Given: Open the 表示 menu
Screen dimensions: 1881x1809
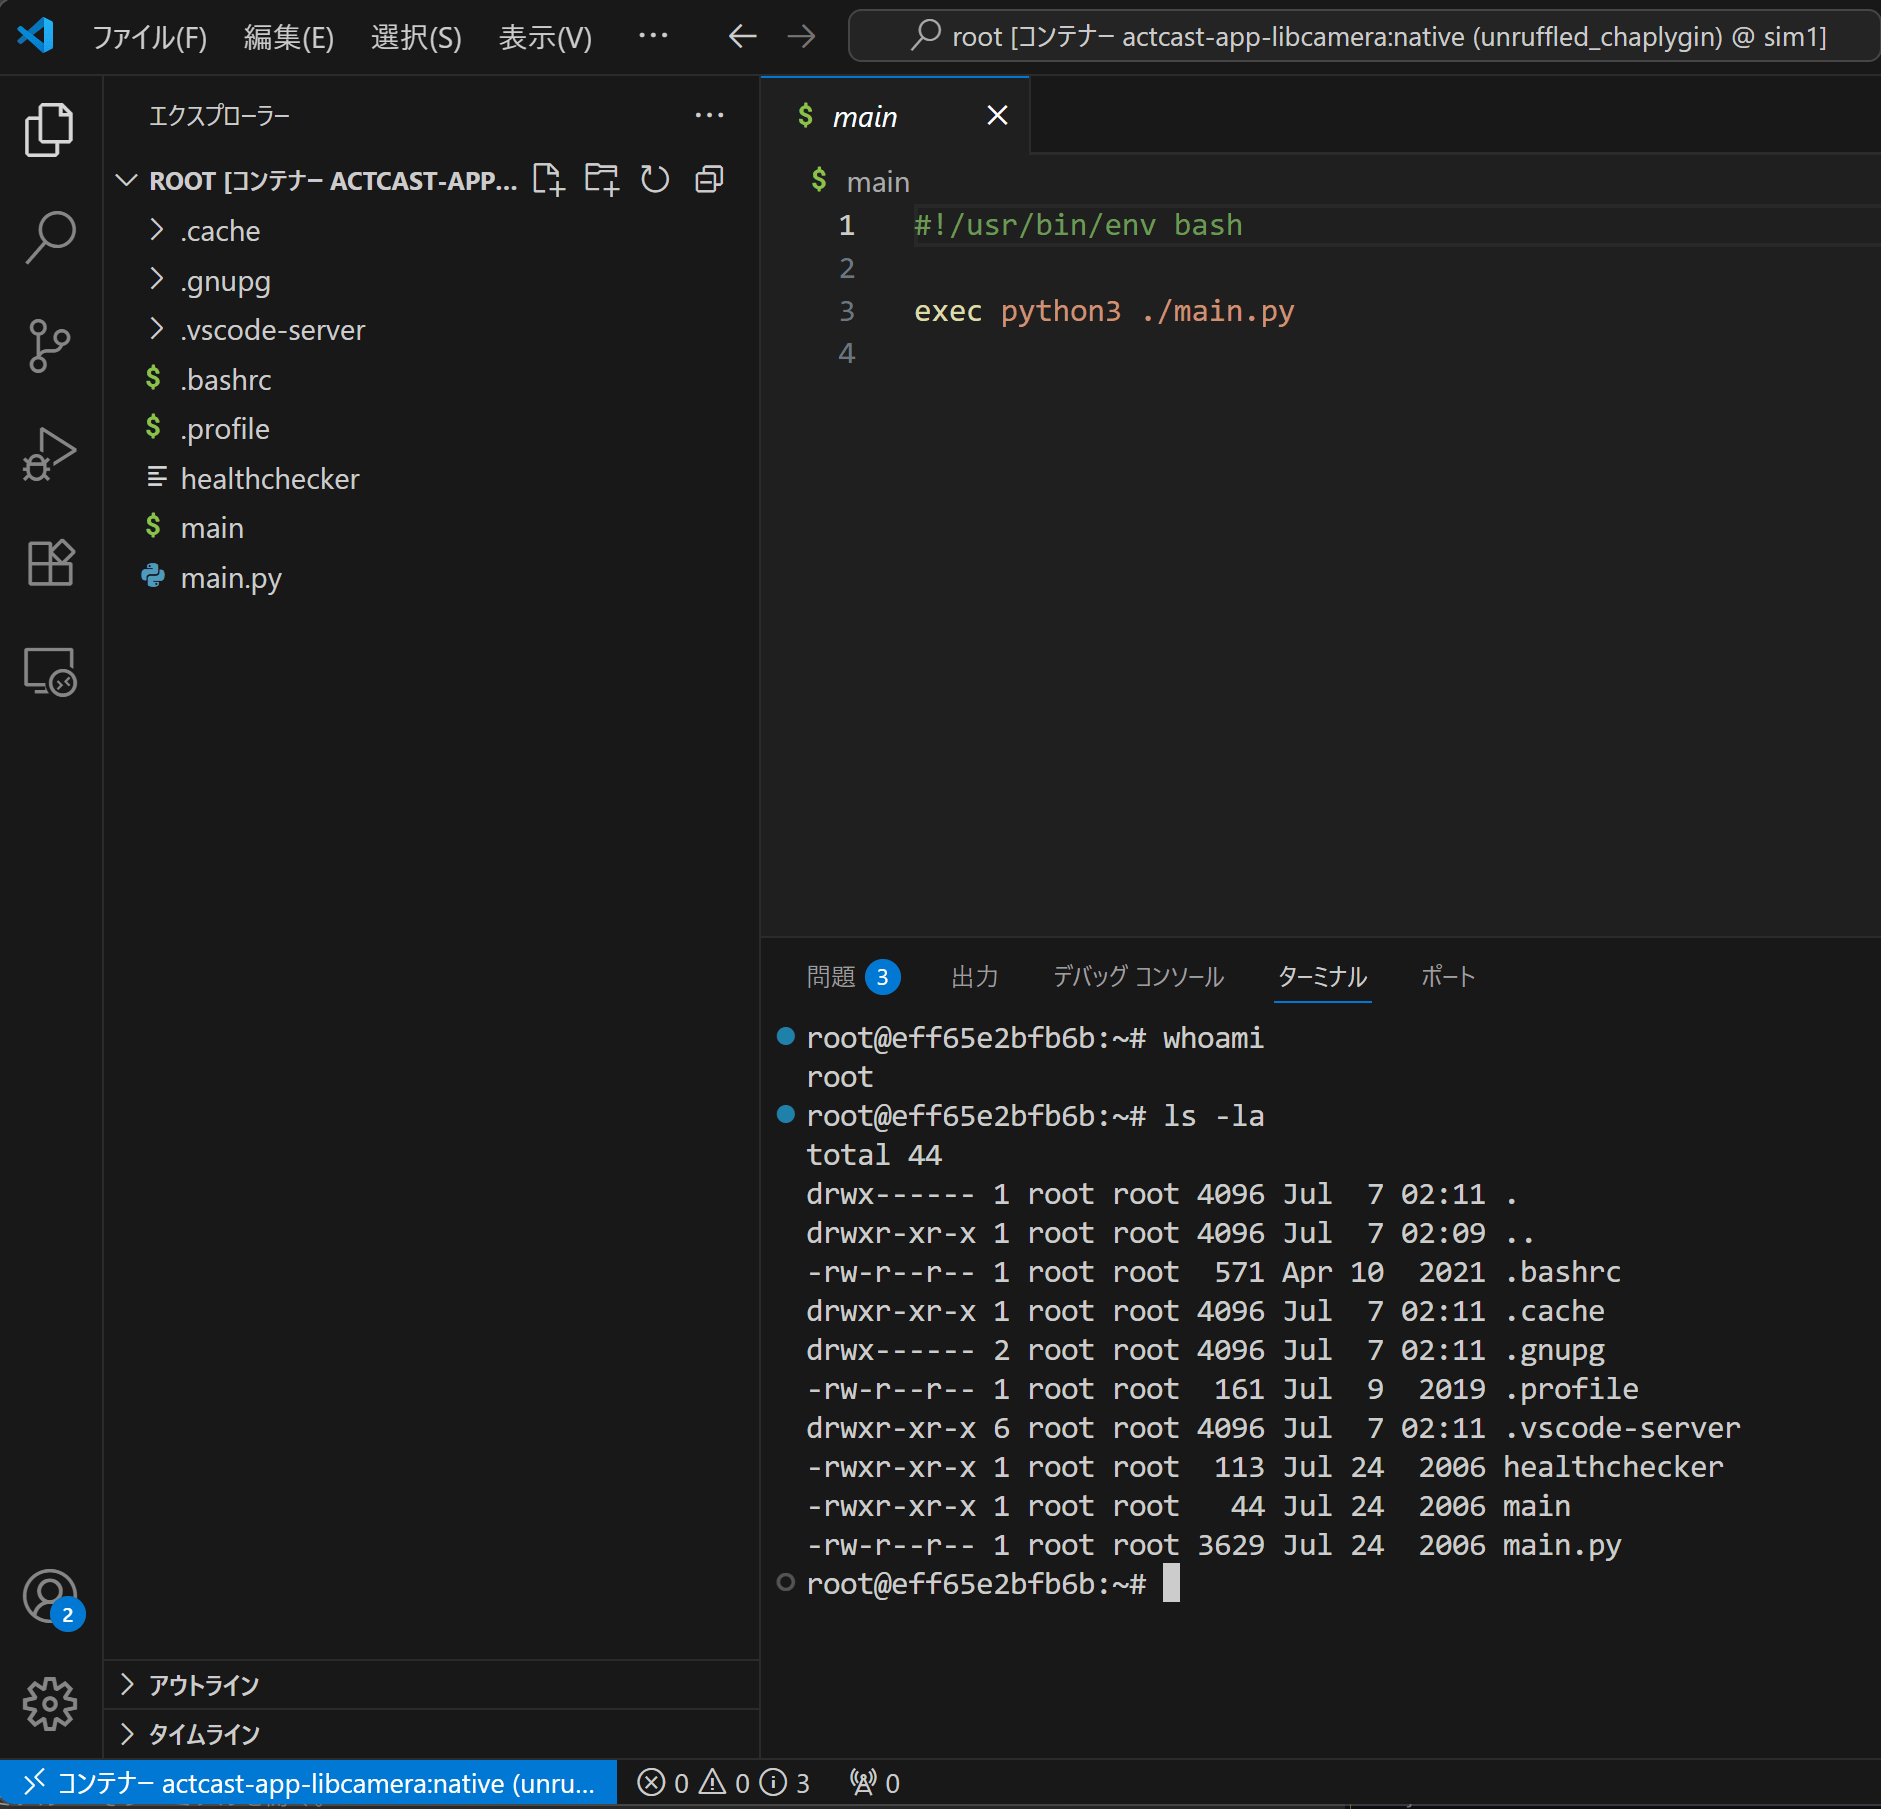Looking at the screenshot, I should coord(545,37).
